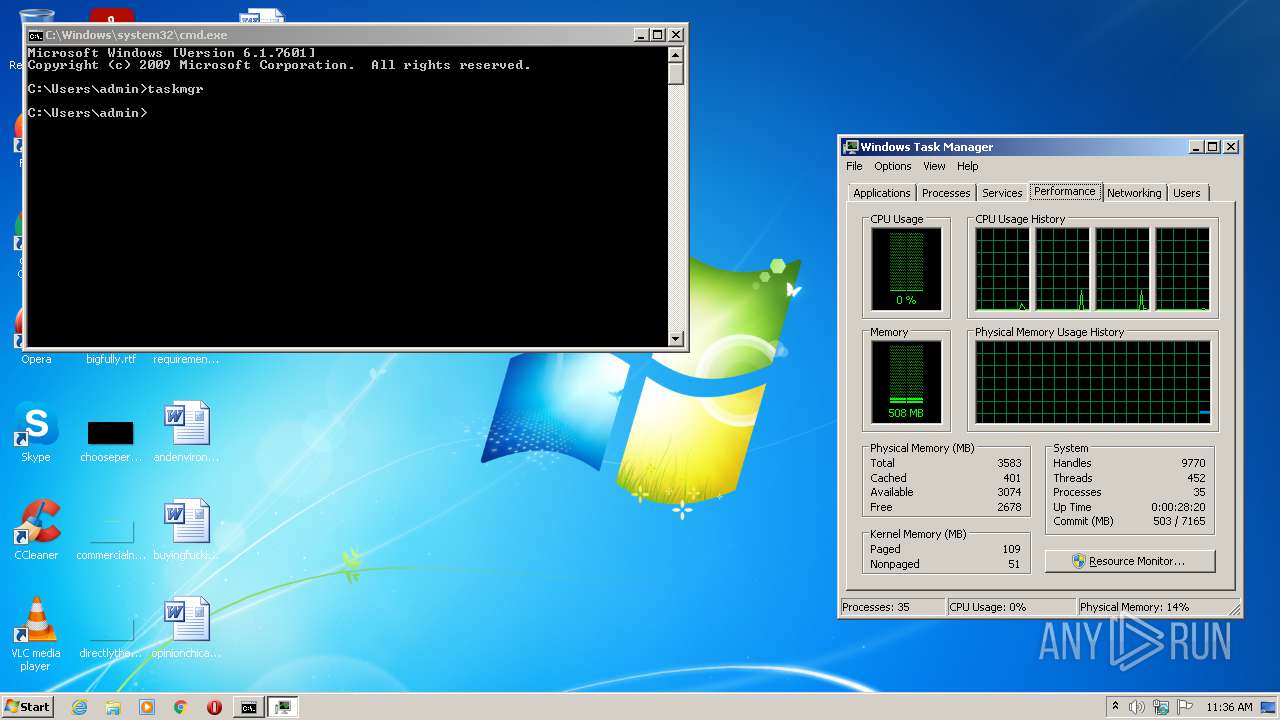Click the bigfully.rtf file label
This screenshot has width=1280, height=720.
click(111, 359)
